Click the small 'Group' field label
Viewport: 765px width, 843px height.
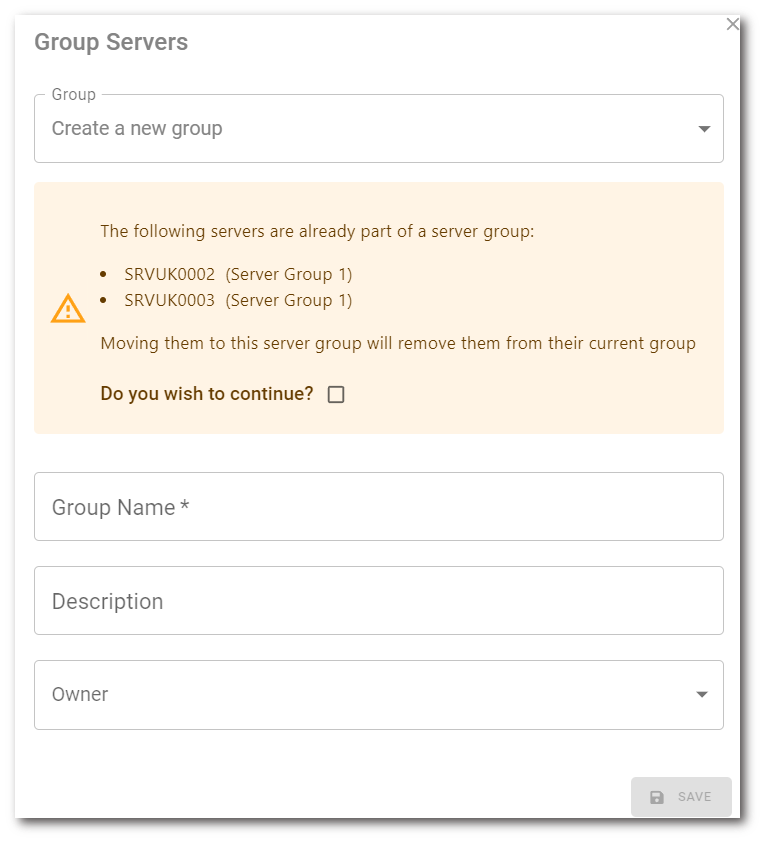coord(74,95)
